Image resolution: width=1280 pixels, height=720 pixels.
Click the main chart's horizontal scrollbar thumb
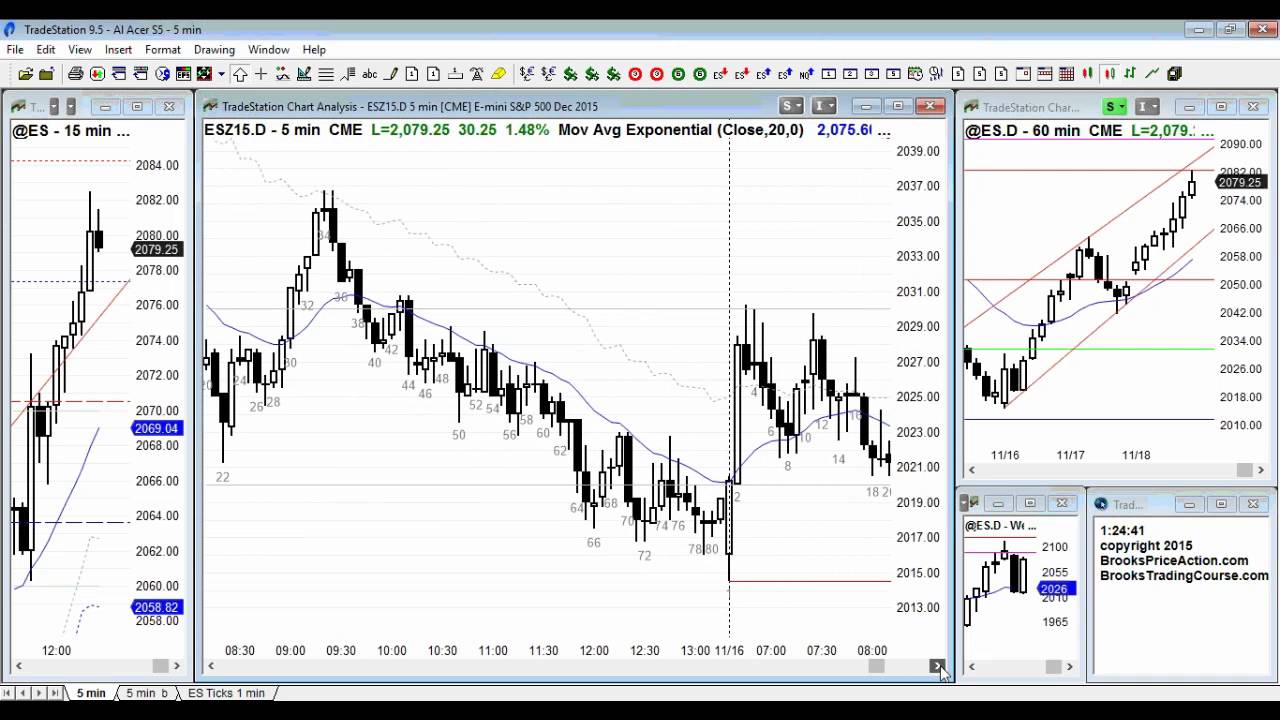[x=876, y=666]
